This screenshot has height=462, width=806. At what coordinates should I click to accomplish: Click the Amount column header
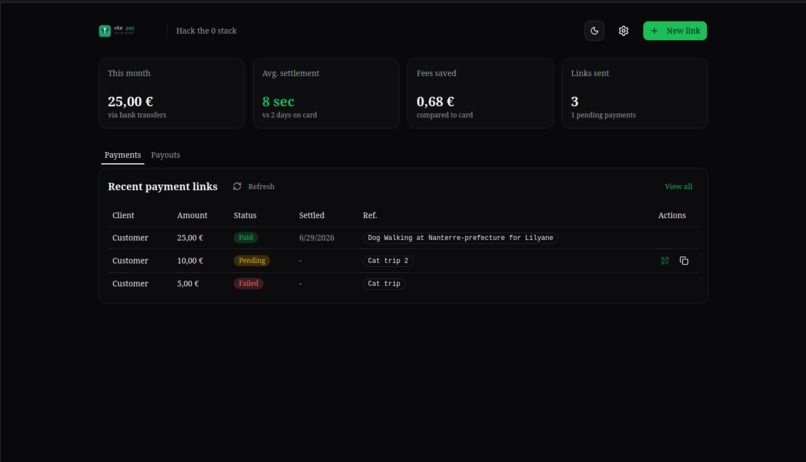tap(192, 215)
